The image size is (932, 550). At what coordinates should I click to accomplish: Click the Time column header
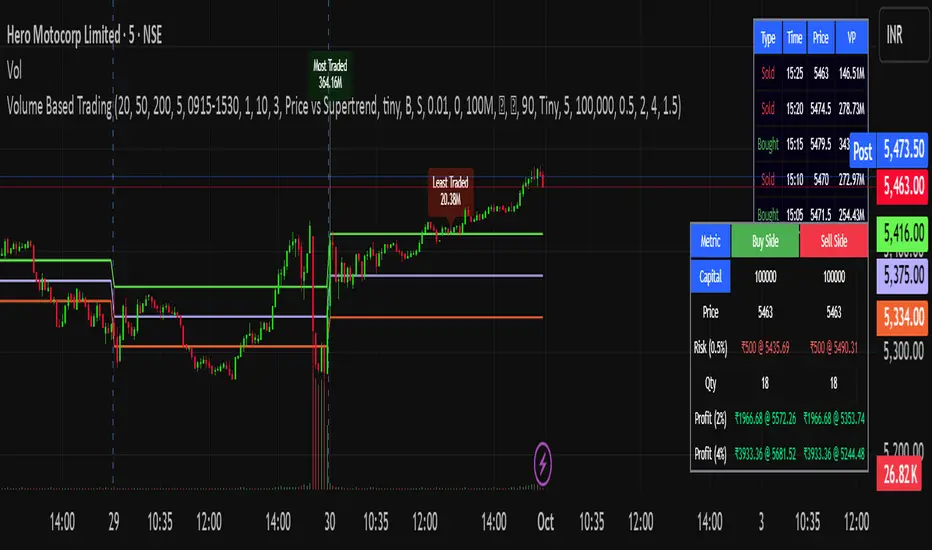point(795,39)
